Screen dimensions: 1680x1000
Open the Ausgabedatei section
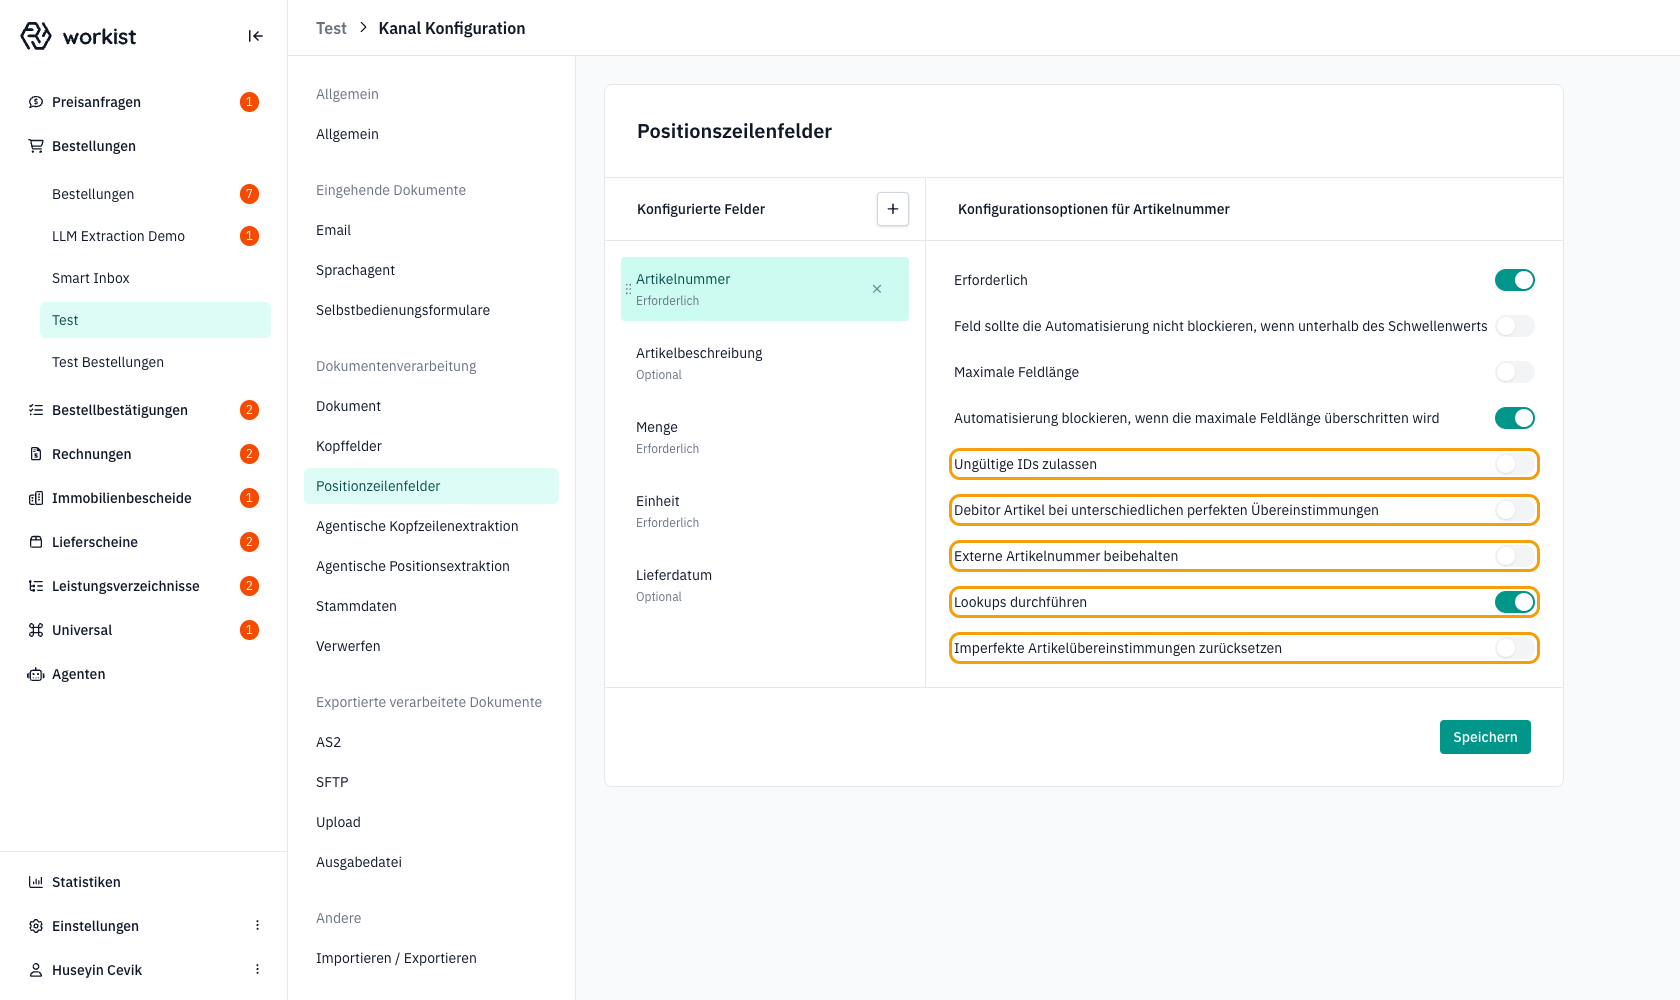tap(359, 862)
